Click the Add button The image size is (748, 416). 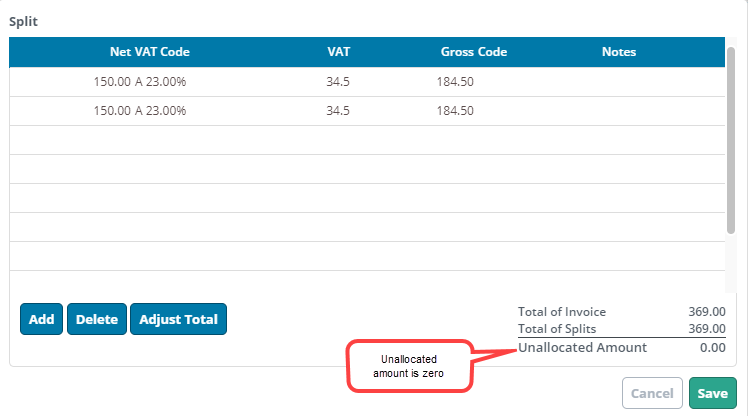tap(42, 319)
